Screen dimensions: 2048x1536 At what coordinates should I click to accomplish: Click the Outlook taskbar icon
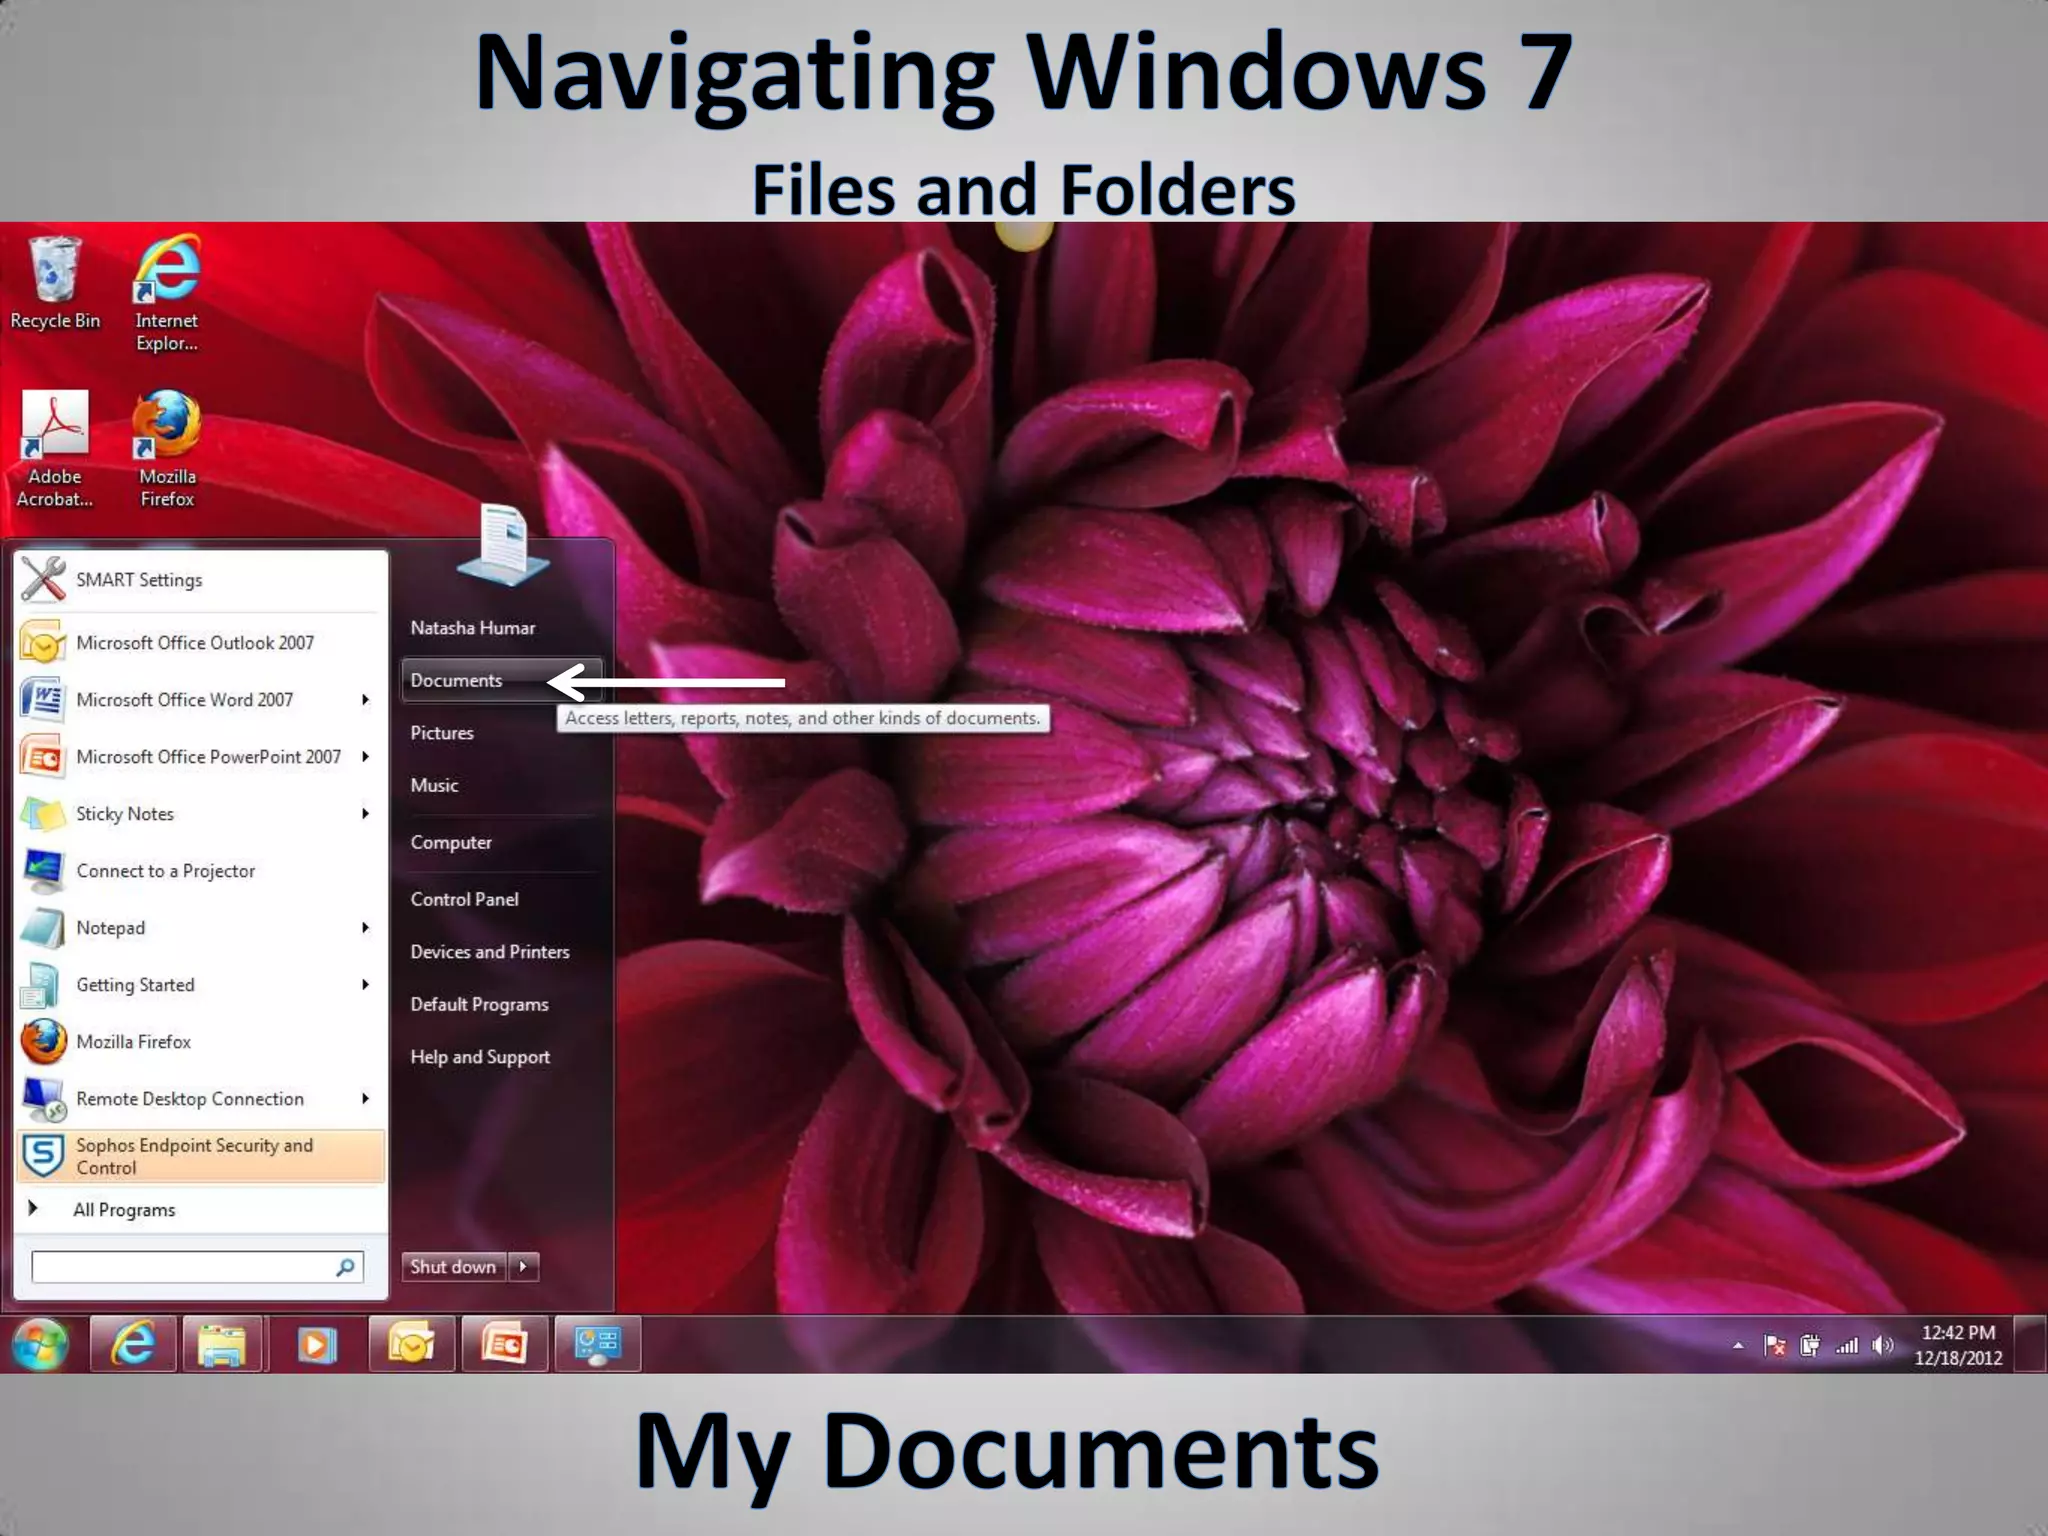411,1344
